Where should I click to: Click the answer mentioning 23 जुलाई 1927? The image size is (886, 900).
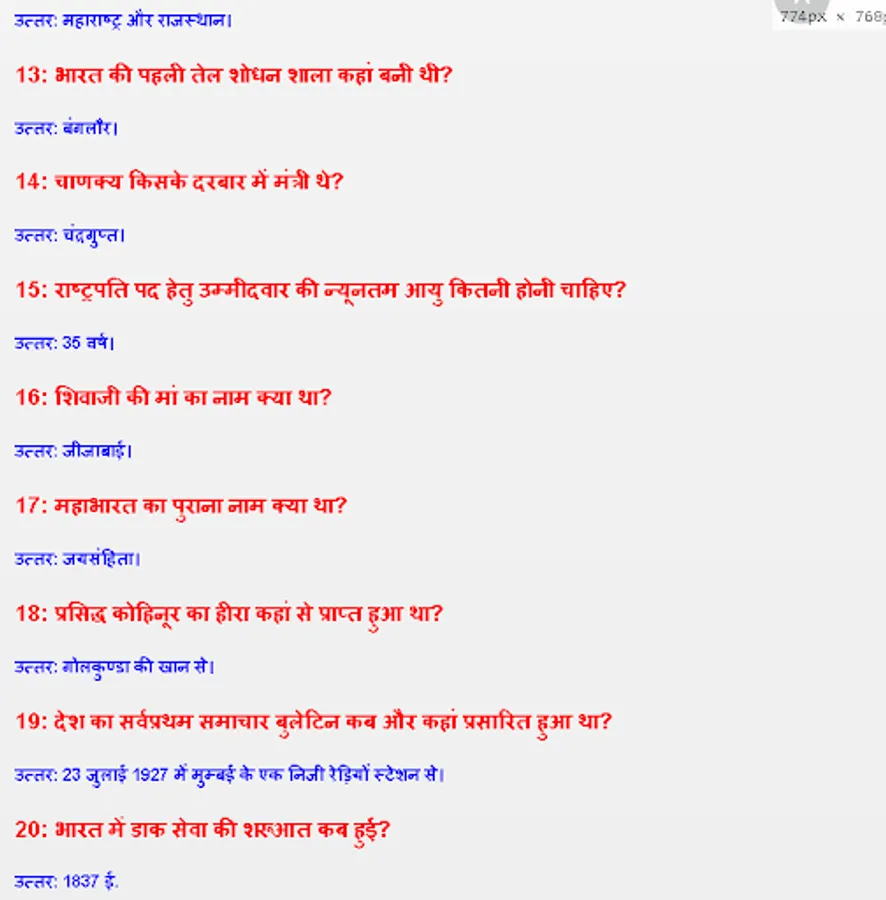click(x=230, y=775)
